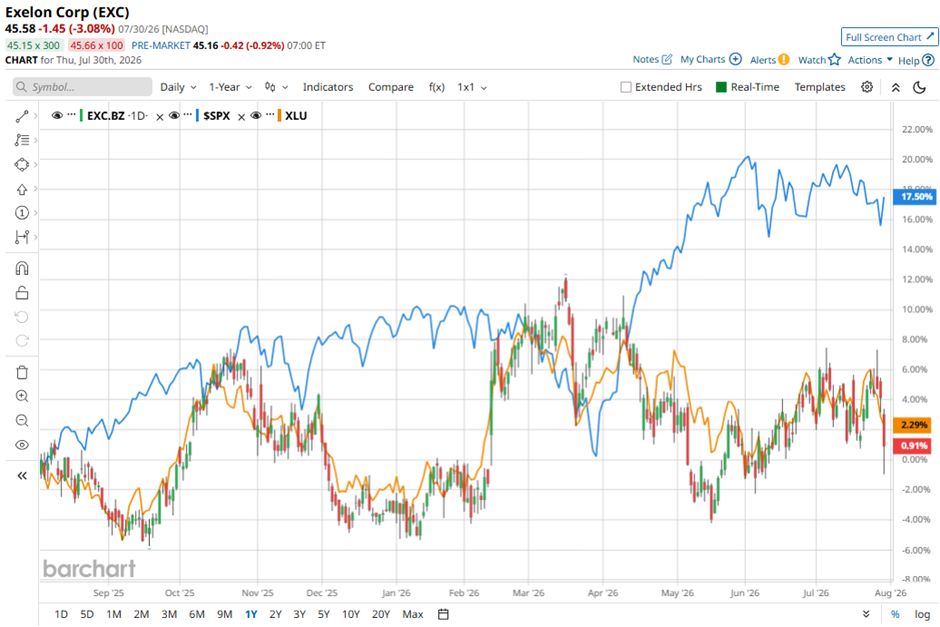Focus the Symbol search field
The image size is (940, 627).
pos(82,87)
